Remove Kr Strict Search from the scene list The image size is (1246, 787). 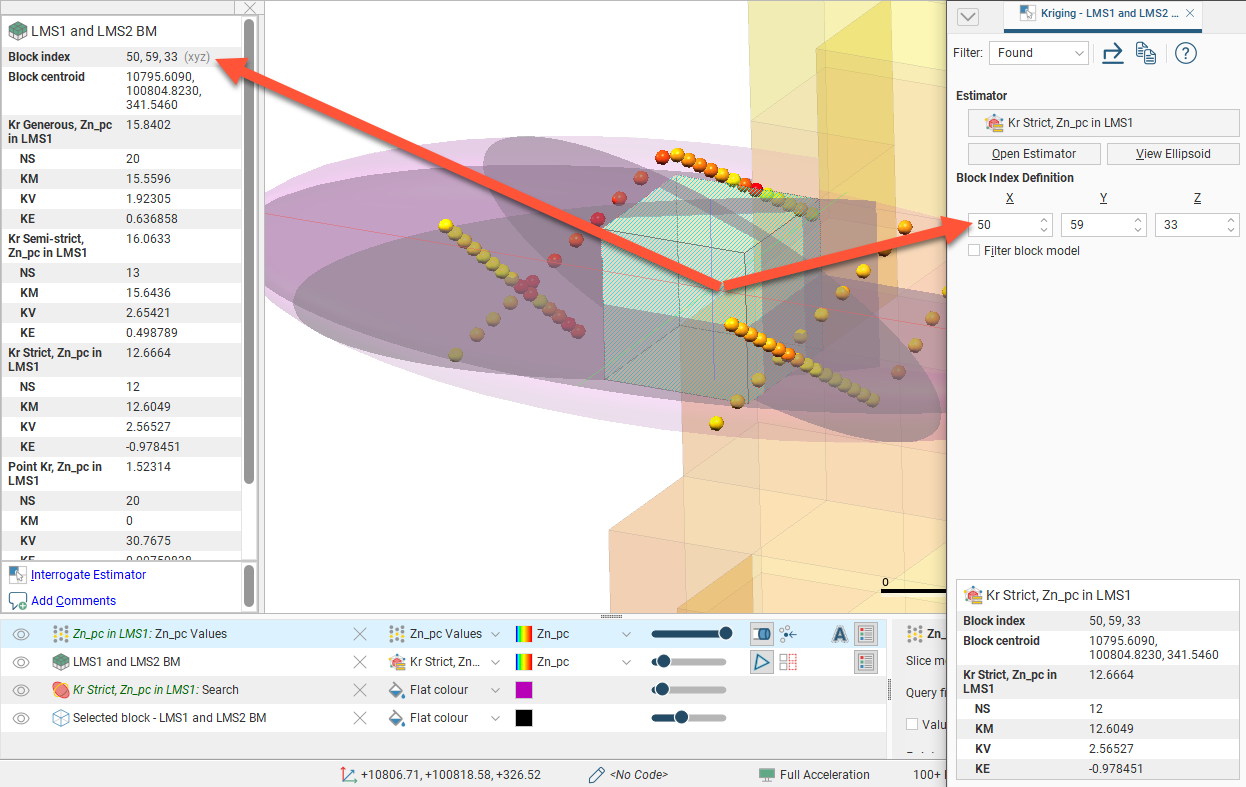pos(361,690)
